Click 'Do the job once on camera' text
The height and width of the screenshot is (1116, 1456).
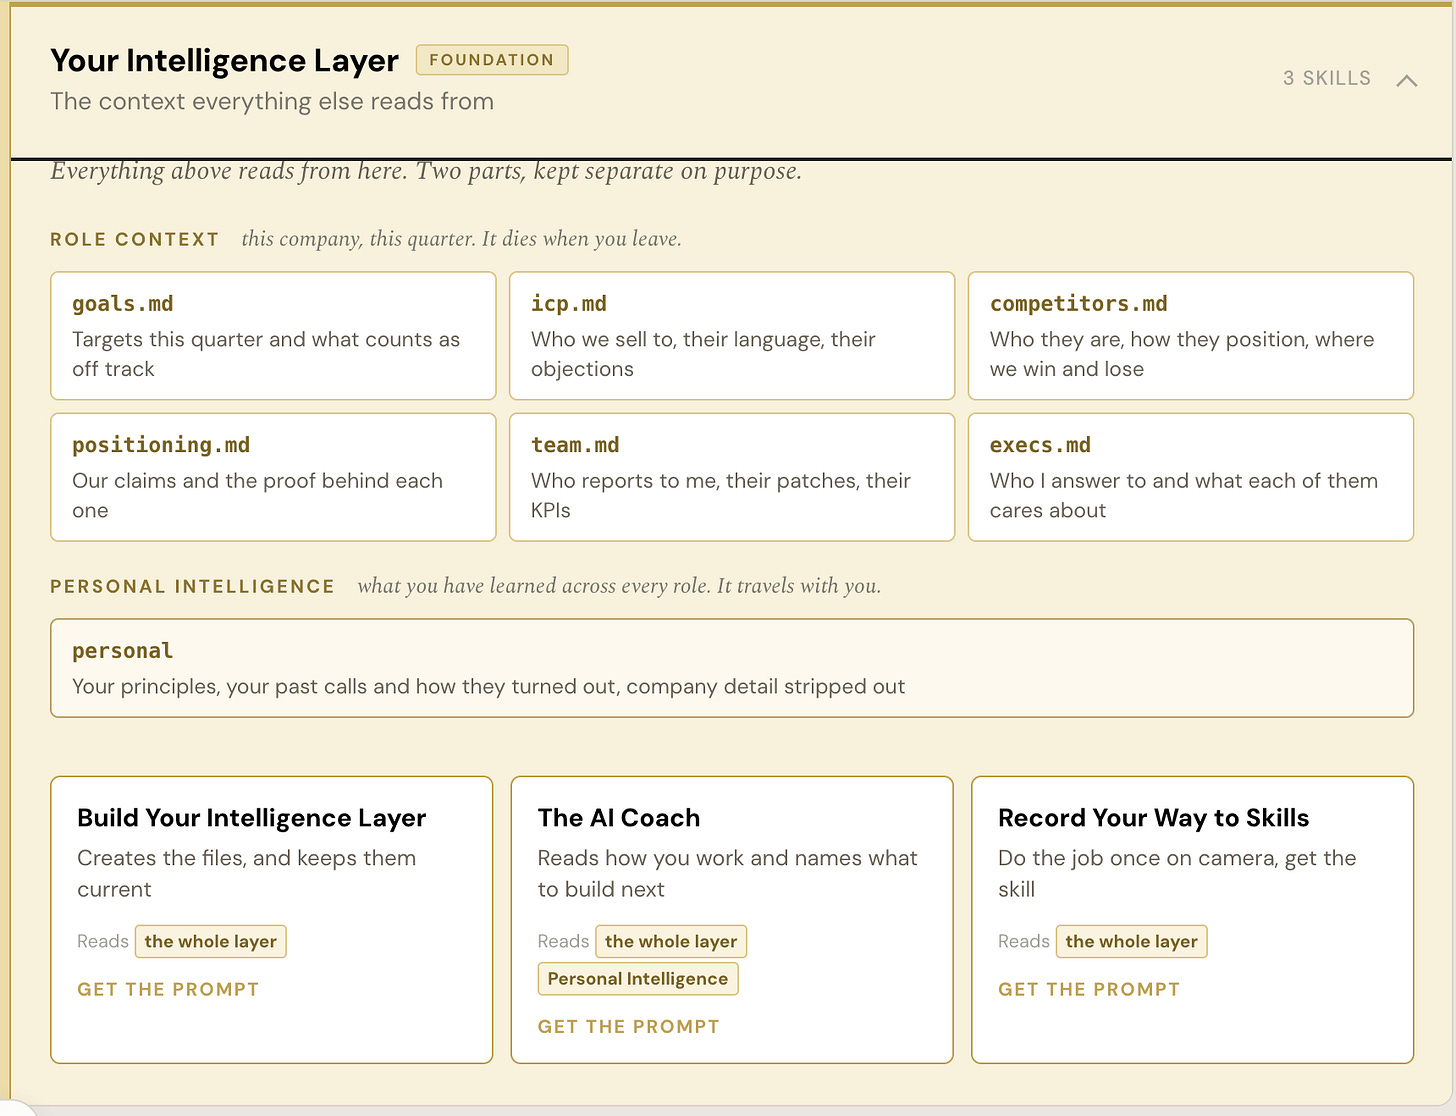point(1177,873)
